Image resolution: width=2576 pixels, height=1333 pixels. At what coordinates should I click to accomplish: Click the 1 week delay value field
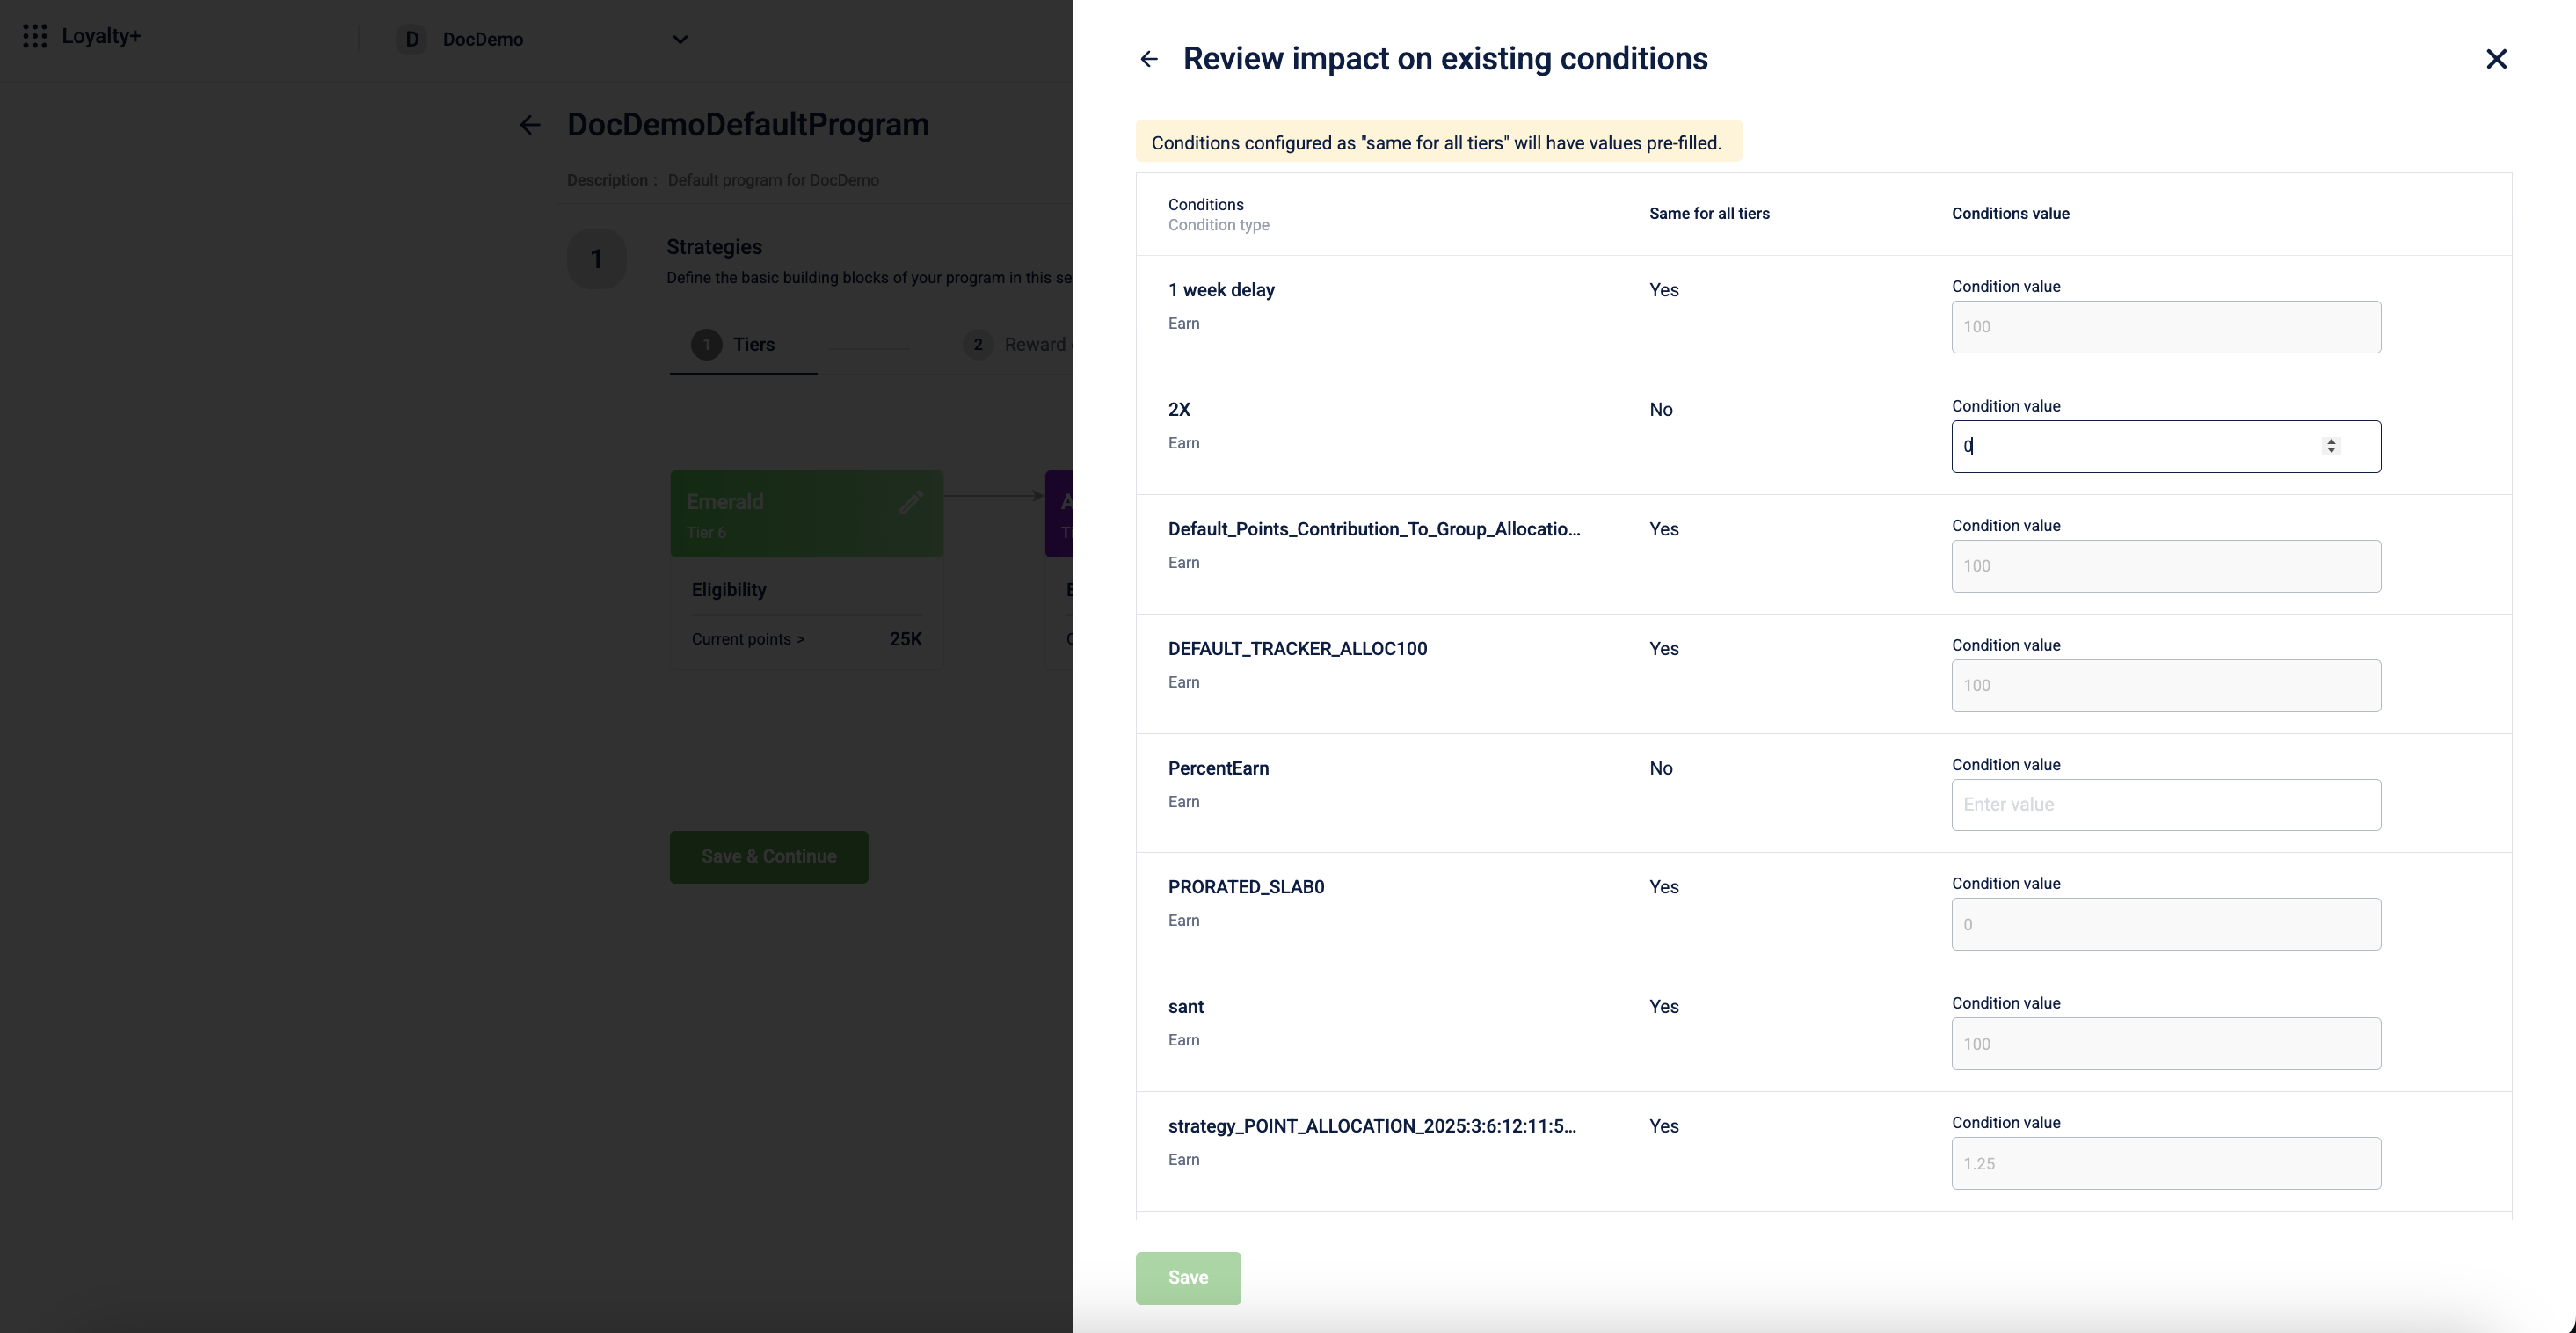point(2165,327)
